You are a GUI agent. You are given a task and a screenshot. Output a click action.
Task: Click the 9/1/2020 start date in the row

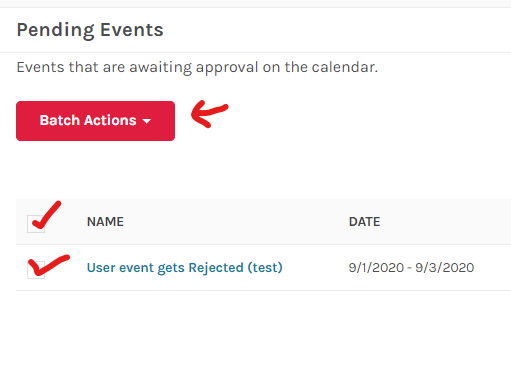(x=376, y=268)
